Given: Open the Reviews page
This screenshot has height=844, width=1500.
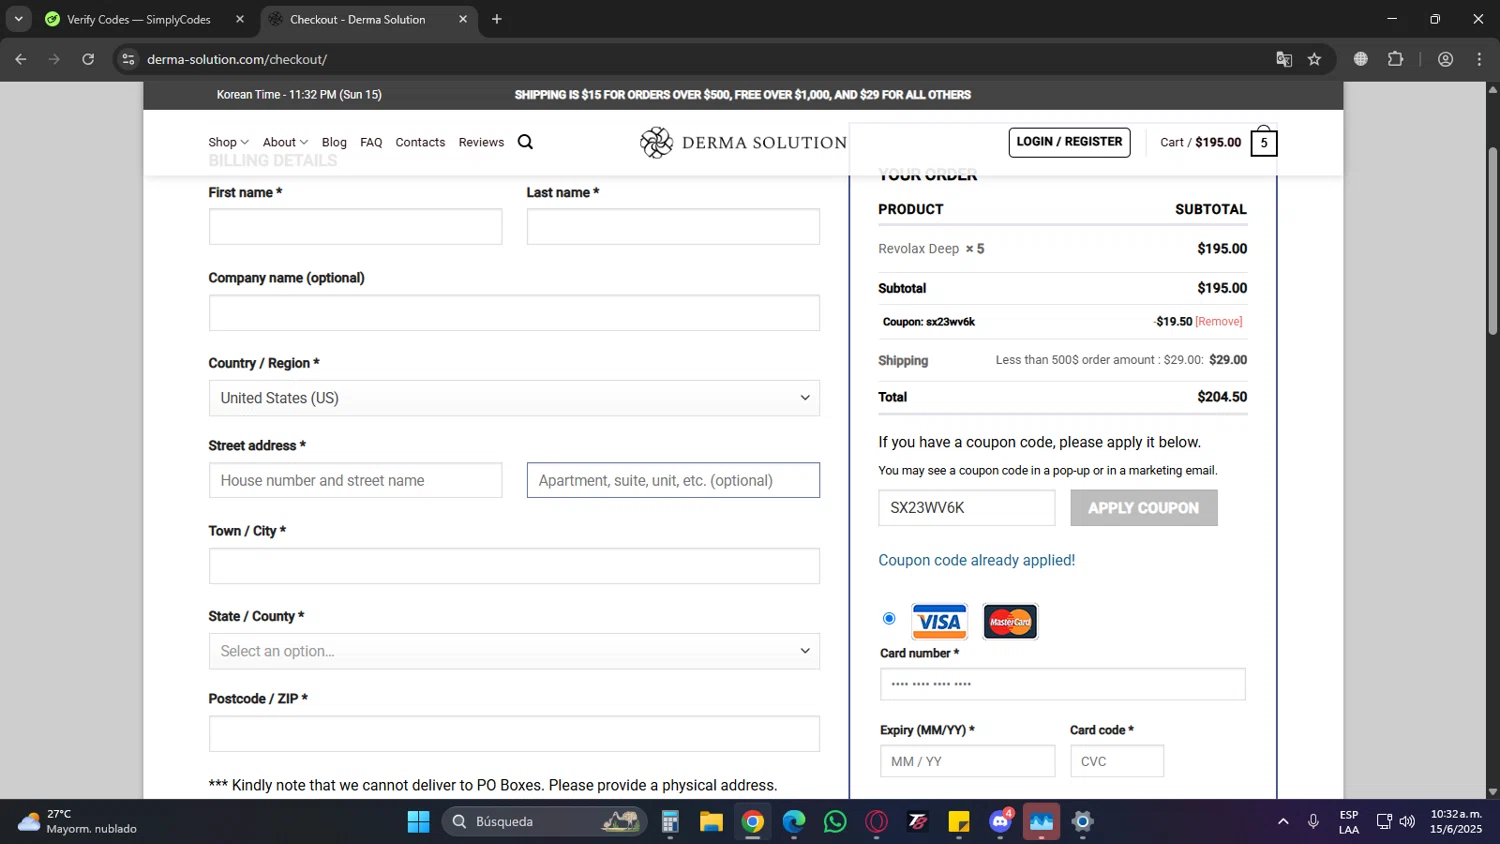Looking at the screenshot, I should pyautogui.click(x=481, y=142).
